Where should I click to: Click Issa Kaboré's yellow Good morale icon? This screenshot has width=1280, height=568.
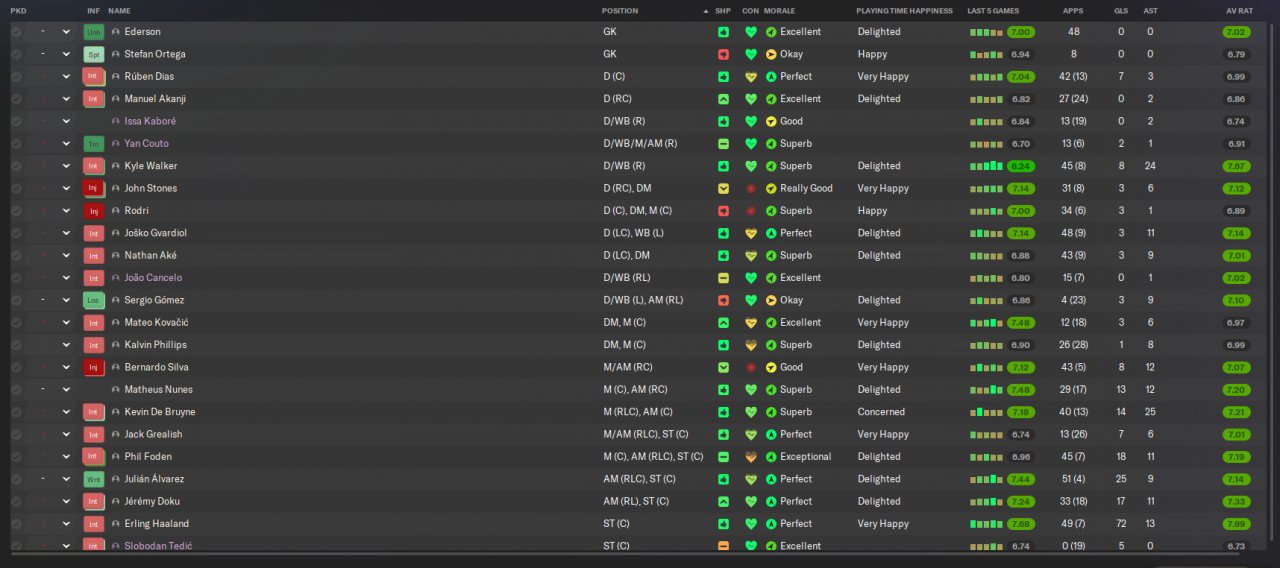tap(771, 121)
